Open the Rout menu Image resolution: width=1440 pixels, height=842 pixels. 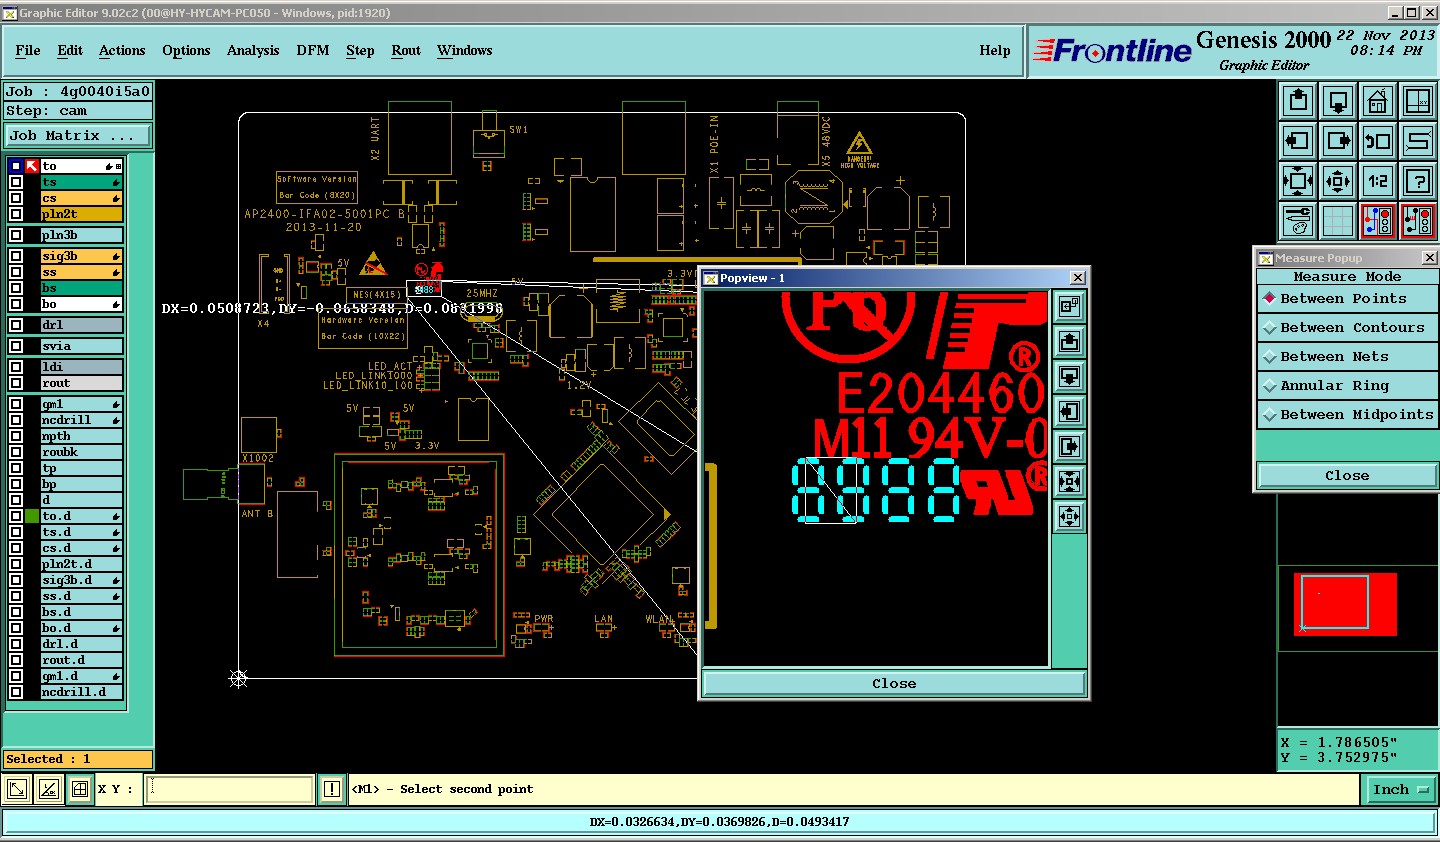406,50
